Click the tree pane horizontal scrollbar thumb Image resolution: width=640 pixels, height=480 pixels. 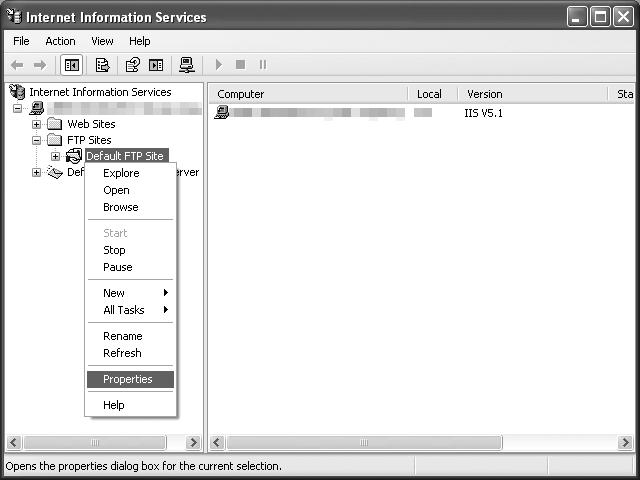pyautogui.click(x=95, y=442)
